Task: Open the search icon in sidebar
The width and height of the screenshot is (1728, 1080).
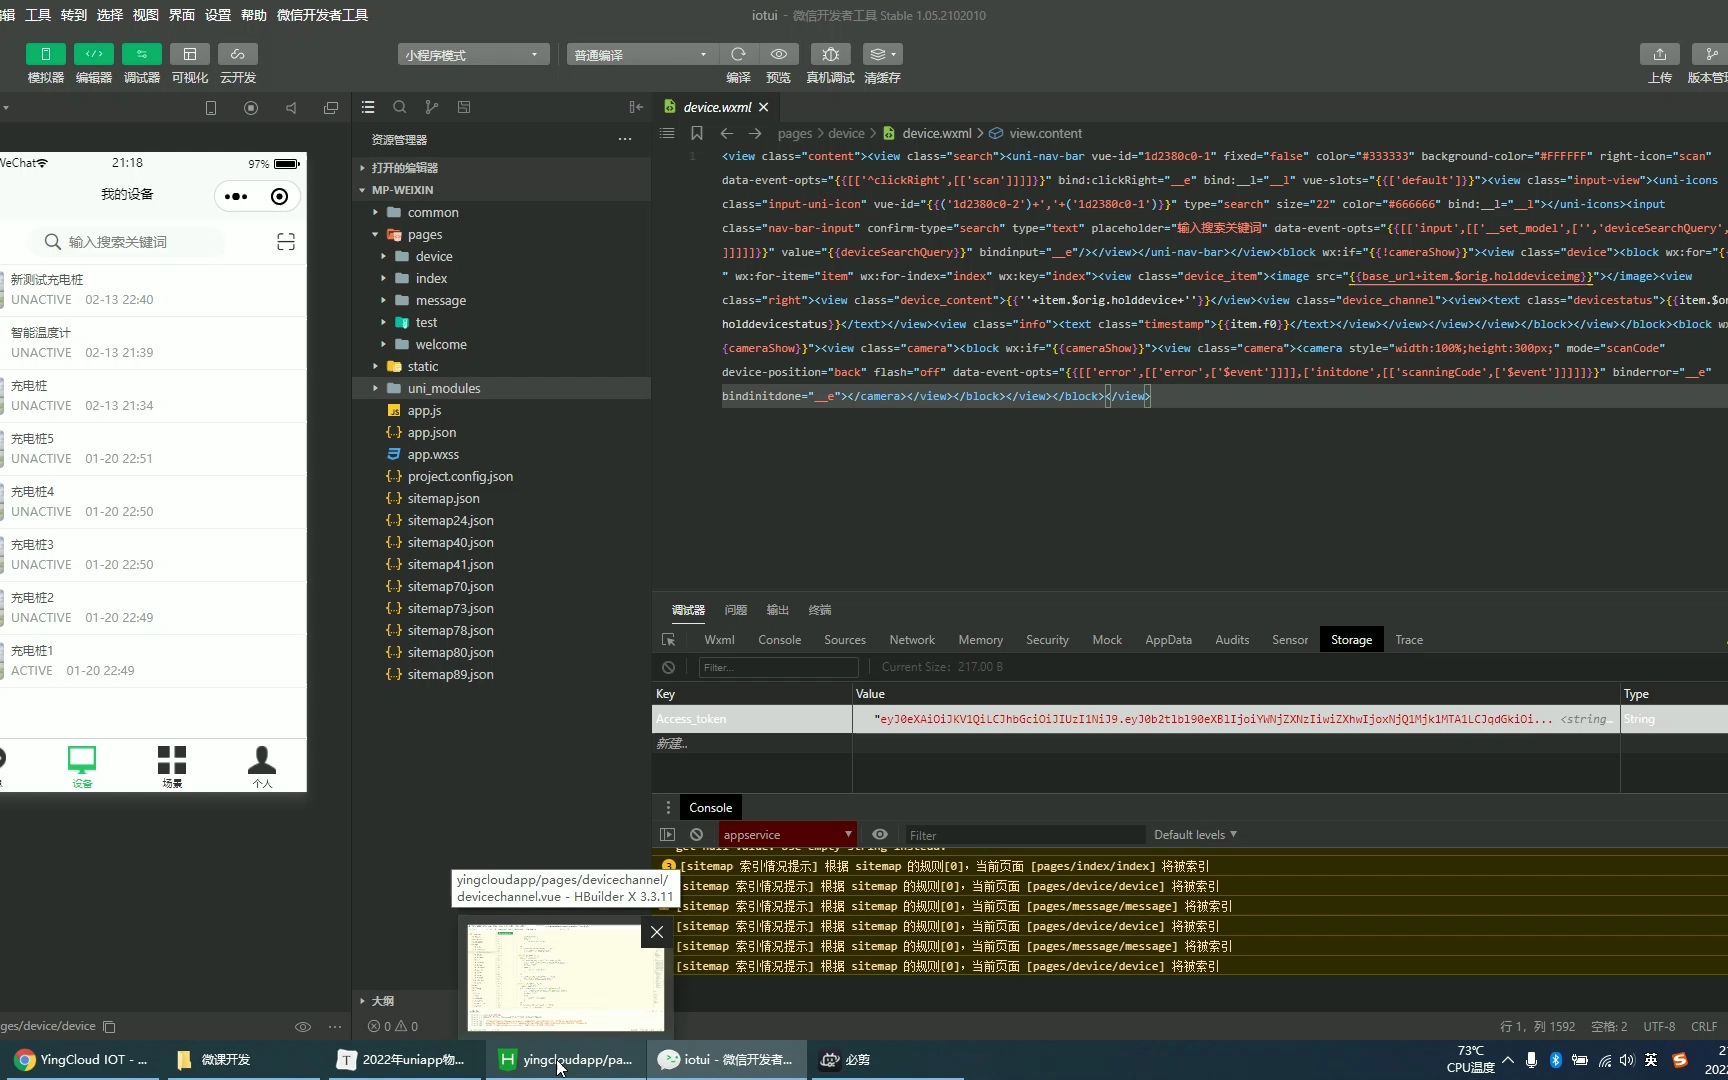Action: 400,107
